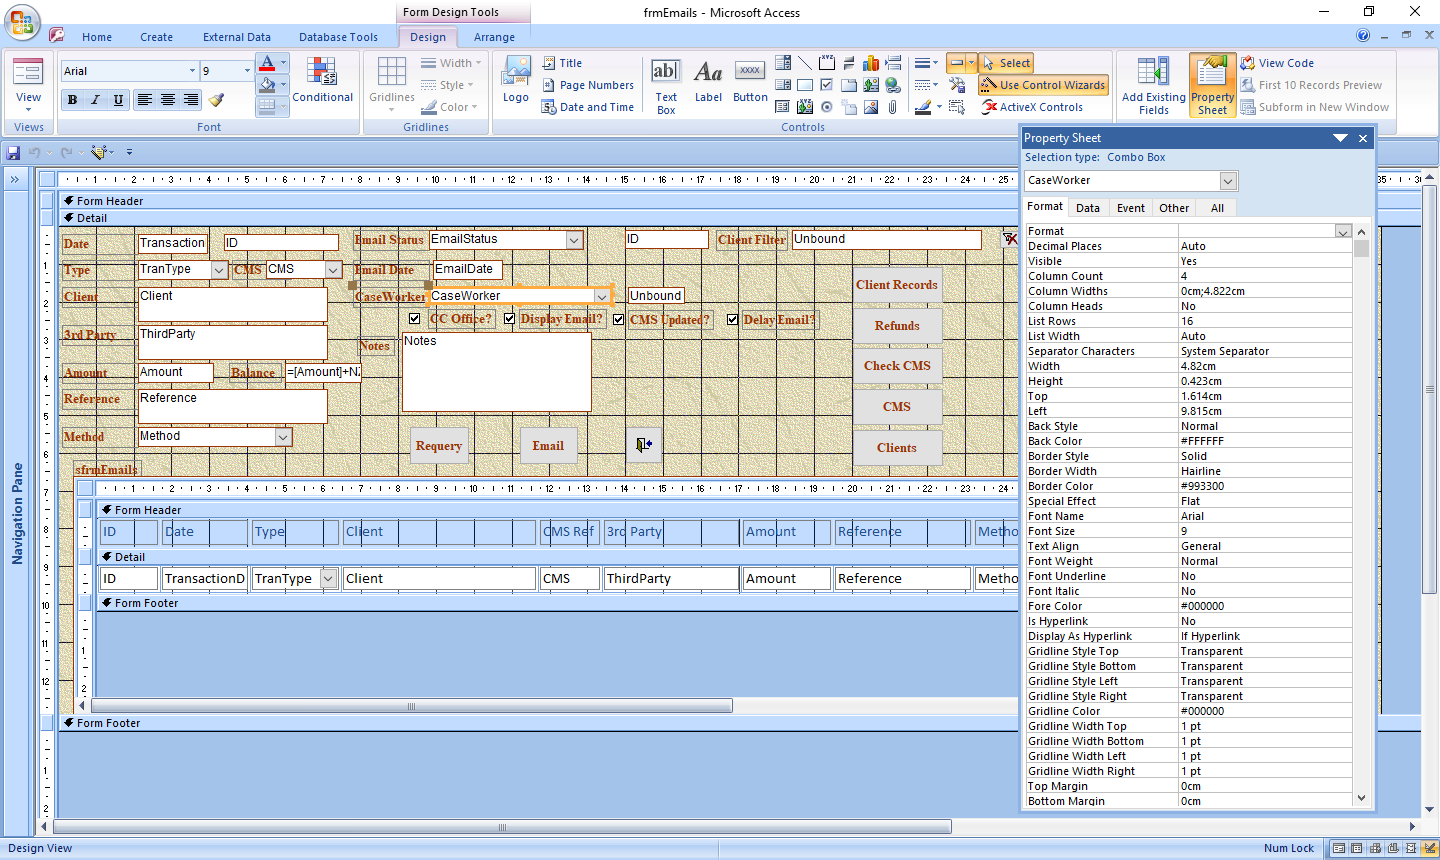Click the Save icon in quick access toolbar
Screen dimensions: 1440x860
point(13,153)
